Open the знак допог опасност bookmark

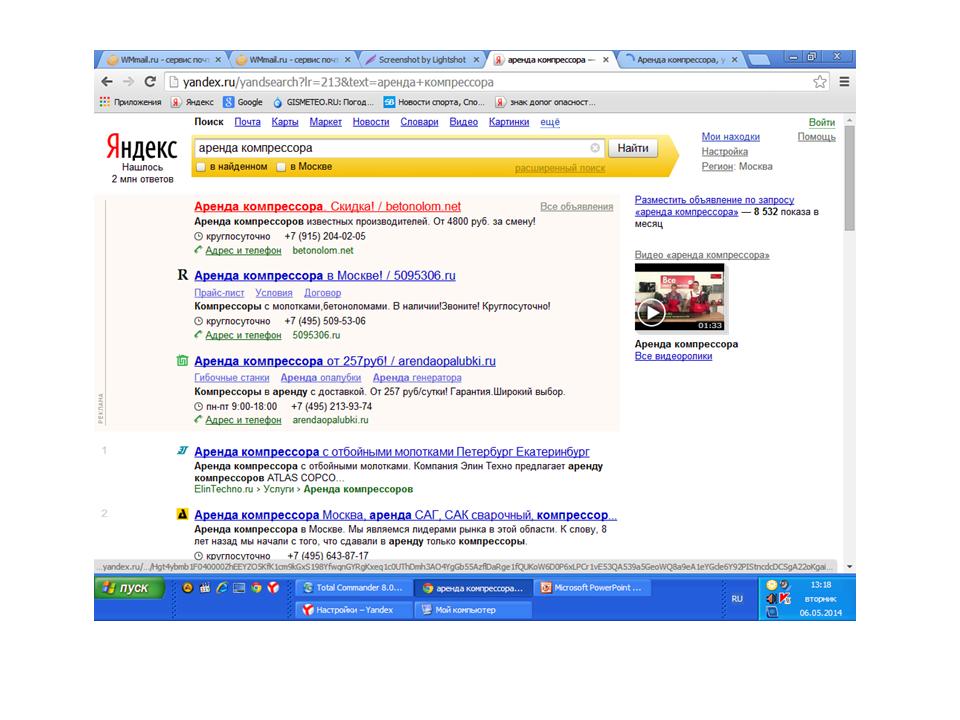coord(545,102)
